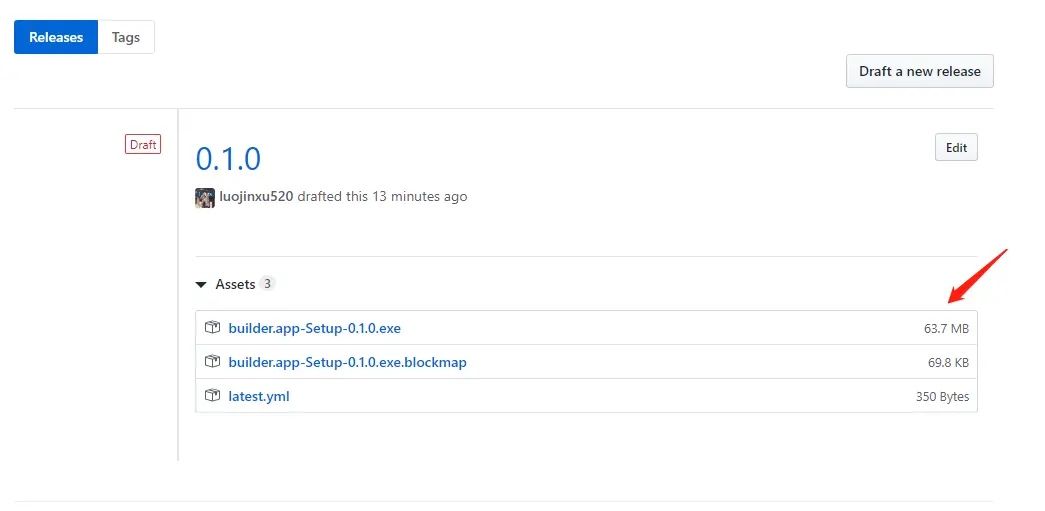
Task: Edit the 0.1.0 release
Action: coord(956,148)
